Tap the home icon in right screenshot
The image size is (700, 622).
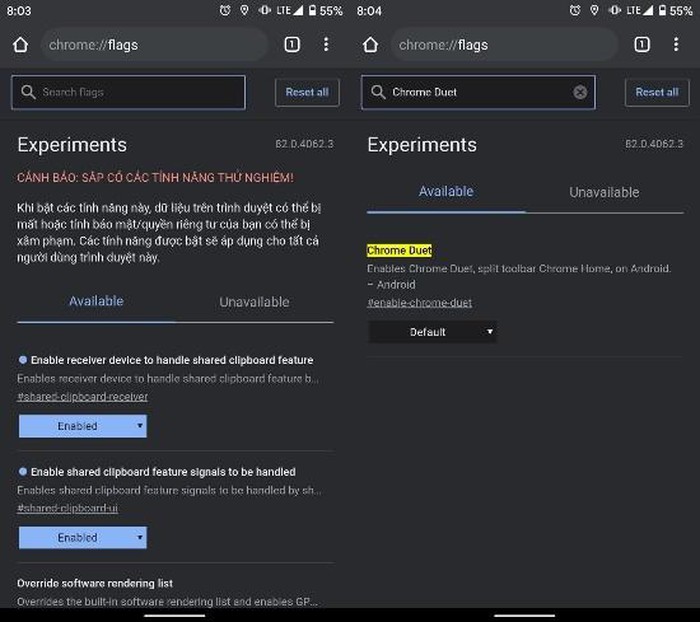click(x=371, y=45)
